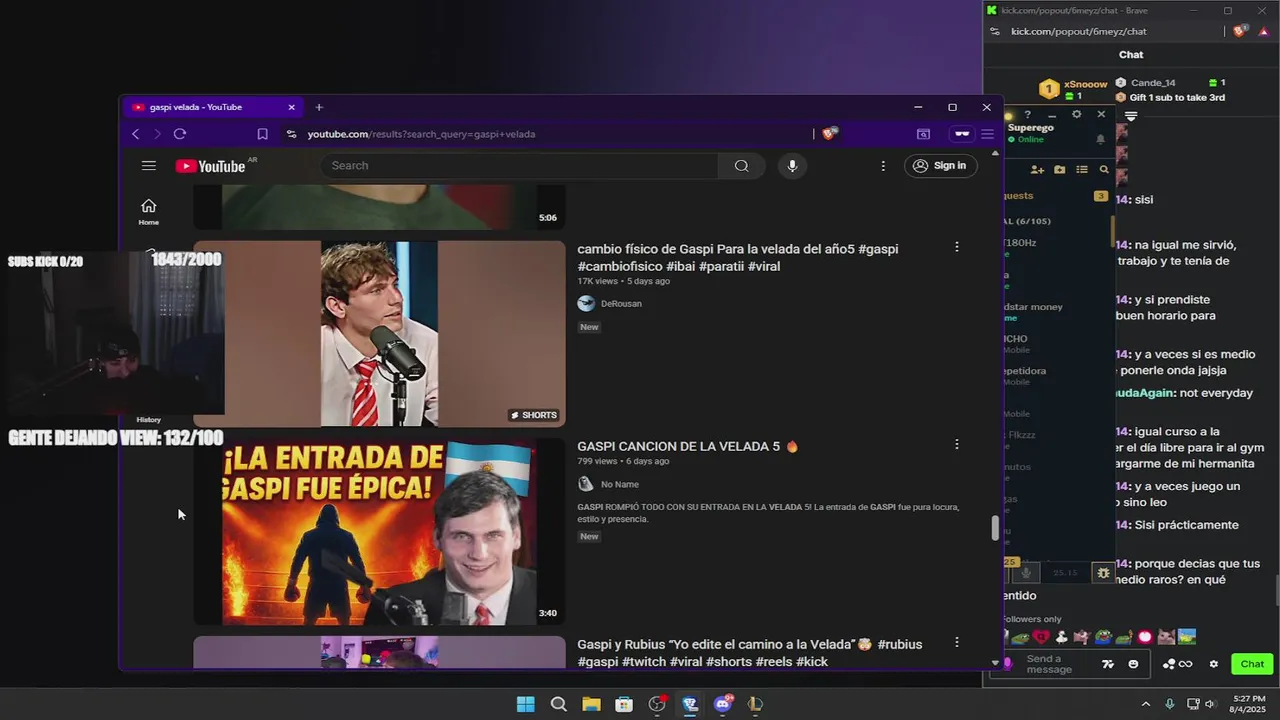Screen dimensions: 1280x720
Task: Open options for 'GASPI CANCION DE LA VELADA 5'
Action: (x=956, y=444)
